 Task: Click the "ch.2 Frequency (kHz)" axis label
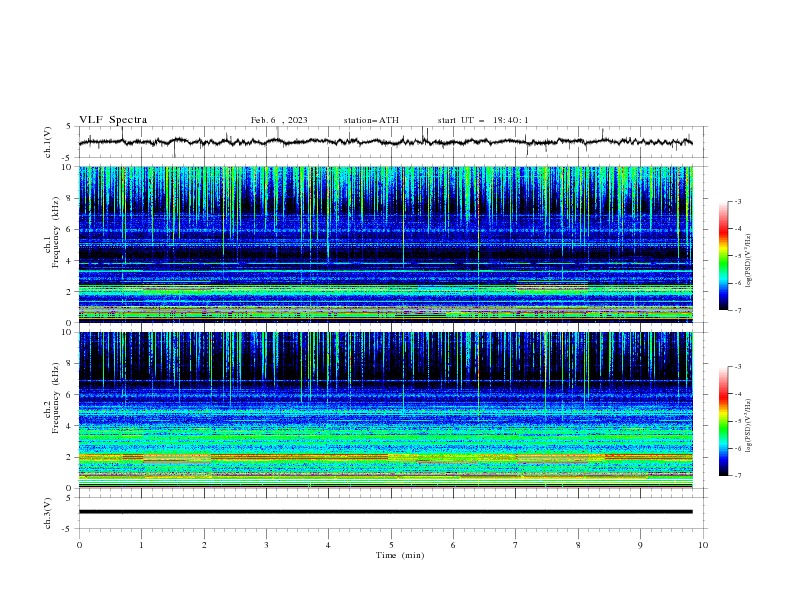(x=52, y=398)
